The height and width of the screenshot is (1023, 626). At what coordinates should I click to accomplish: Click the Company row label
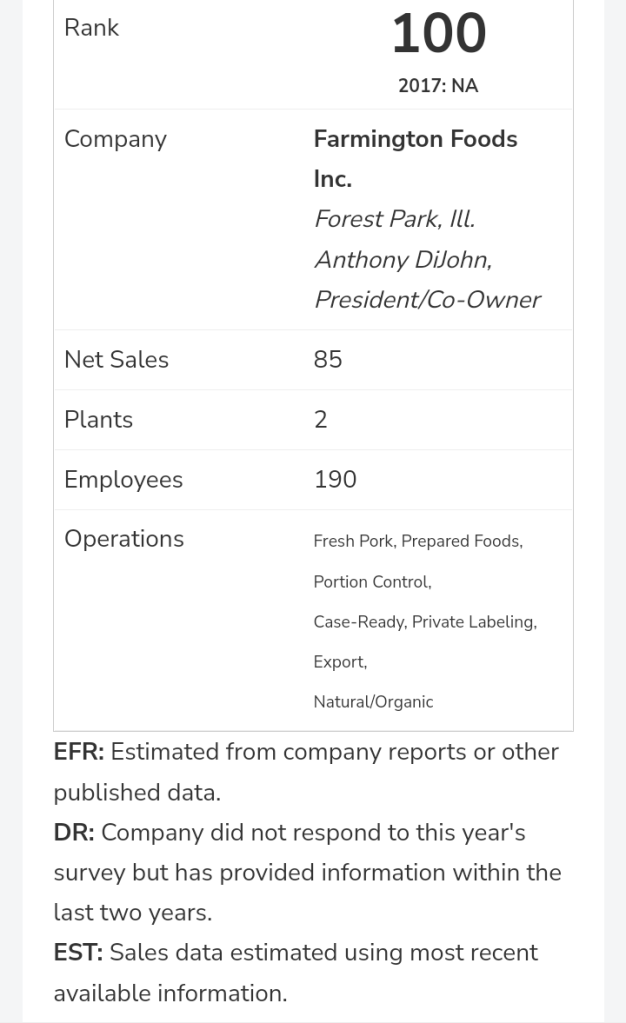(115, 139)
